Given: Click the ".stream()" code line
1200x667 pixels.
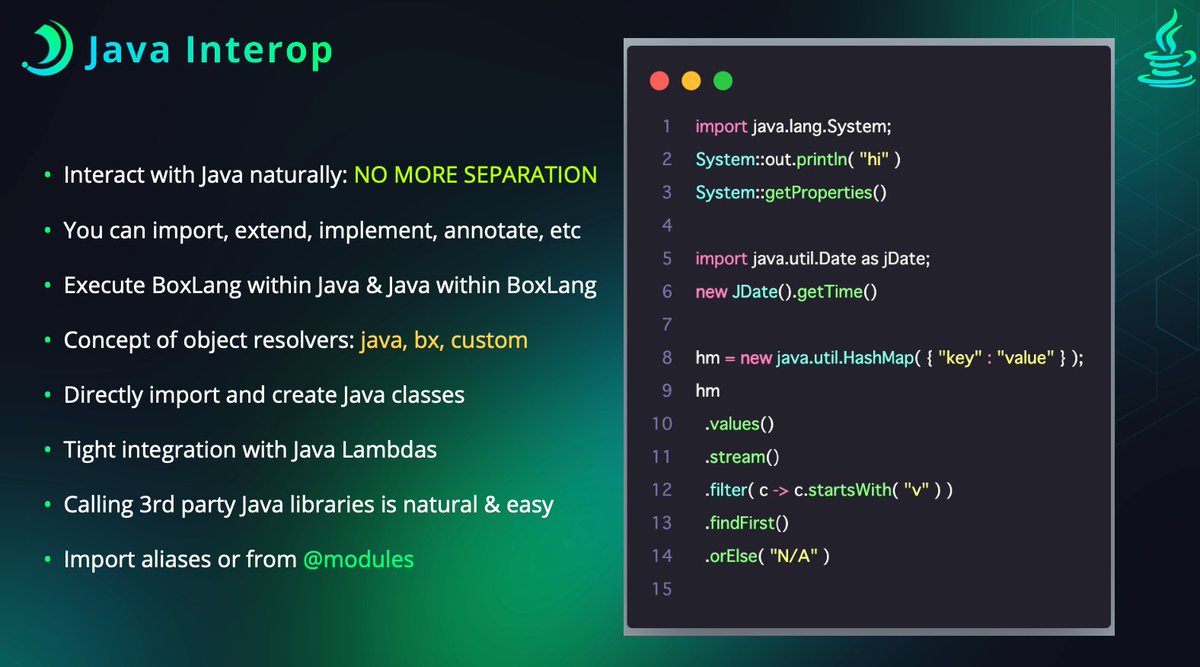Looking at the screenshot, I should [741, 456].
